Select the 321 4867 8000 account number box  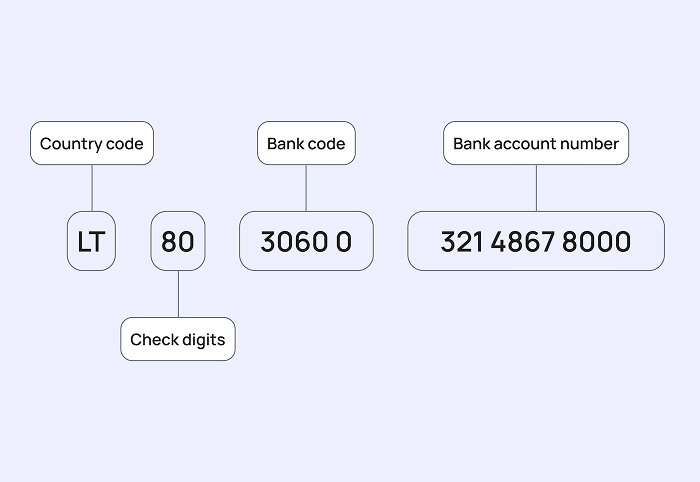[536, 241]
